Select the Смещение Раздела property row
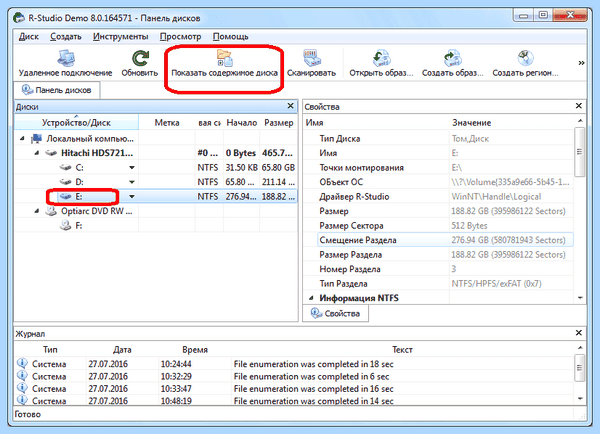This screenshot has width=600, height=434. [445, 240]
